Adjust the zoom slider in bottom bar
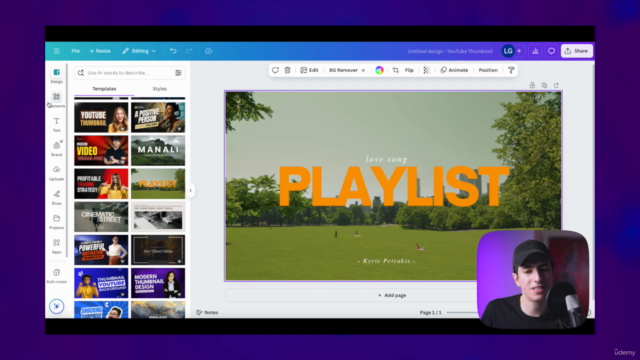 [x=462, y=312]
